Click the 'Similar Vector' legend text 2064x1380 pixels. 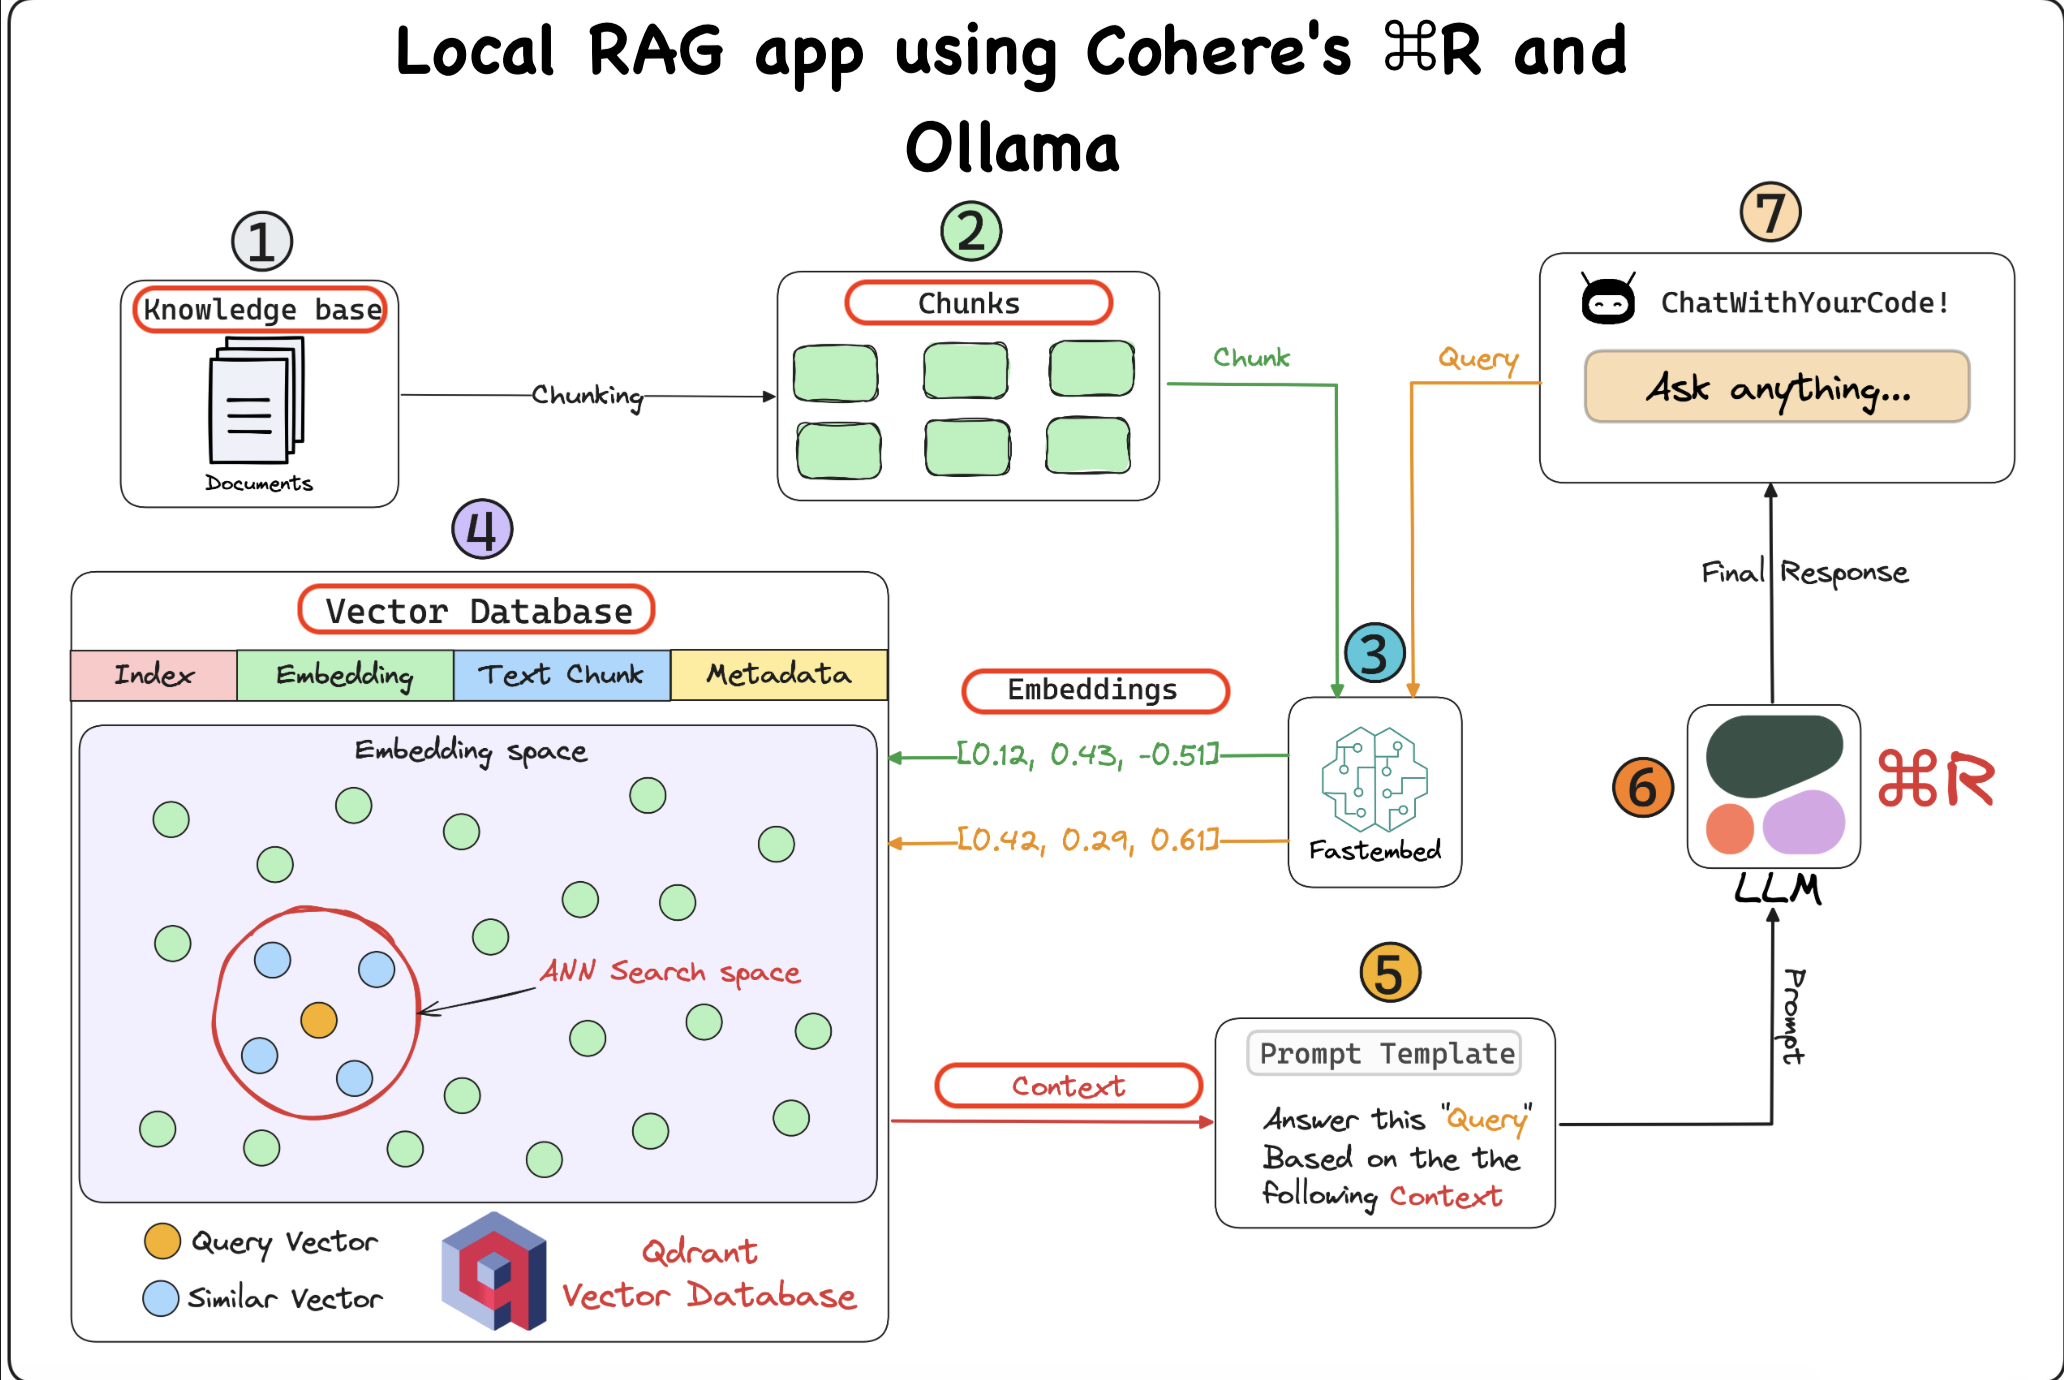click(285, 1298)
